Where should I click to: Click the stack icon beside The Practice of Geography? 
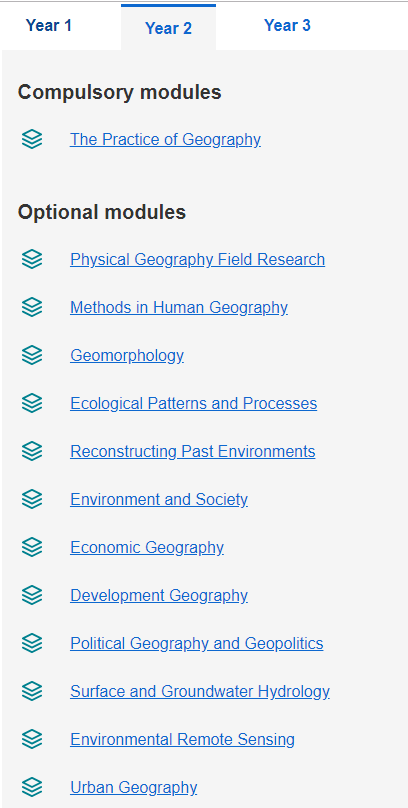pyautogui.click(x=32, y=140)
